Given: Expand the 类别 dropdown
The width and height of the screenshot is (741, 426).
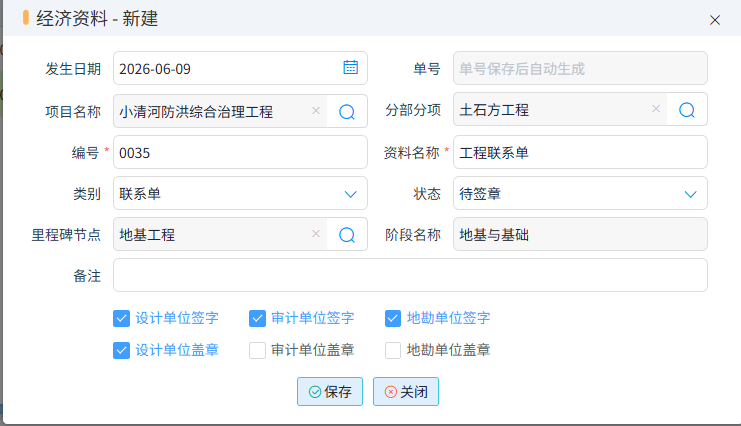Looking at the screenshot, I should (x=350, y=194).
